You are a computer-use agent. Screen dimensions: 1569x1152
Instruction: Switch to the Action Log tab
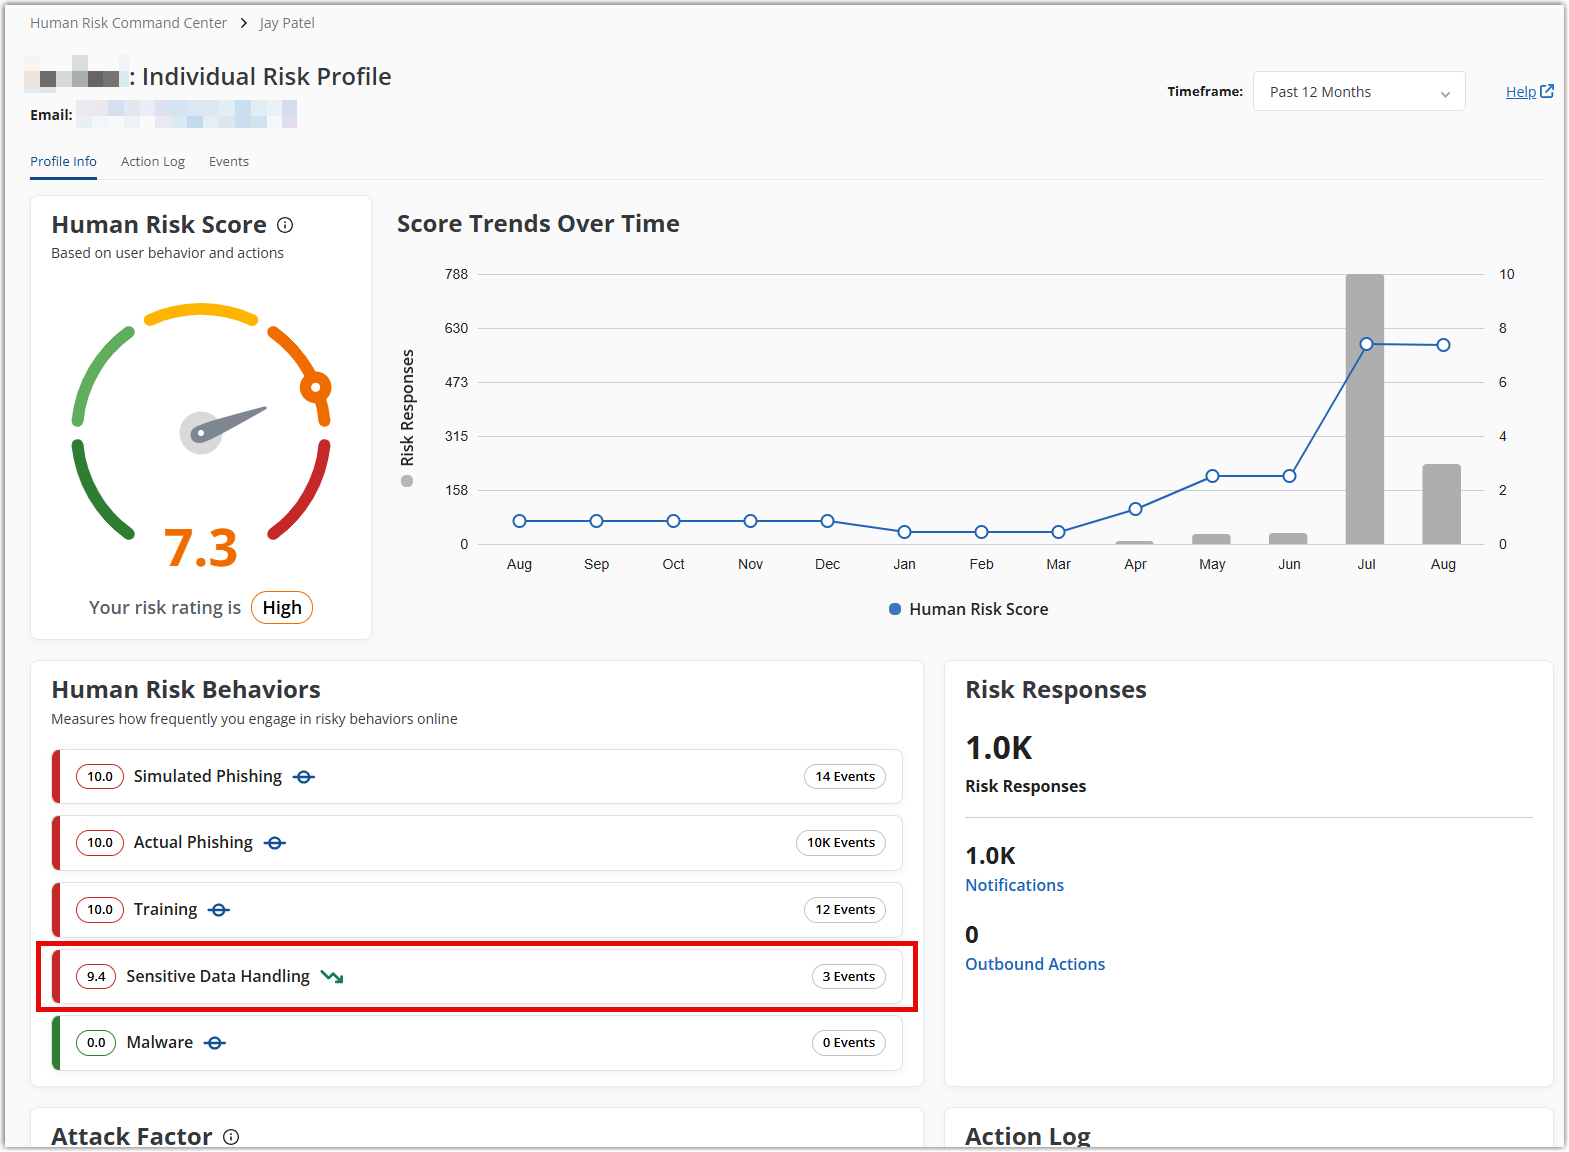pos(153,162)
